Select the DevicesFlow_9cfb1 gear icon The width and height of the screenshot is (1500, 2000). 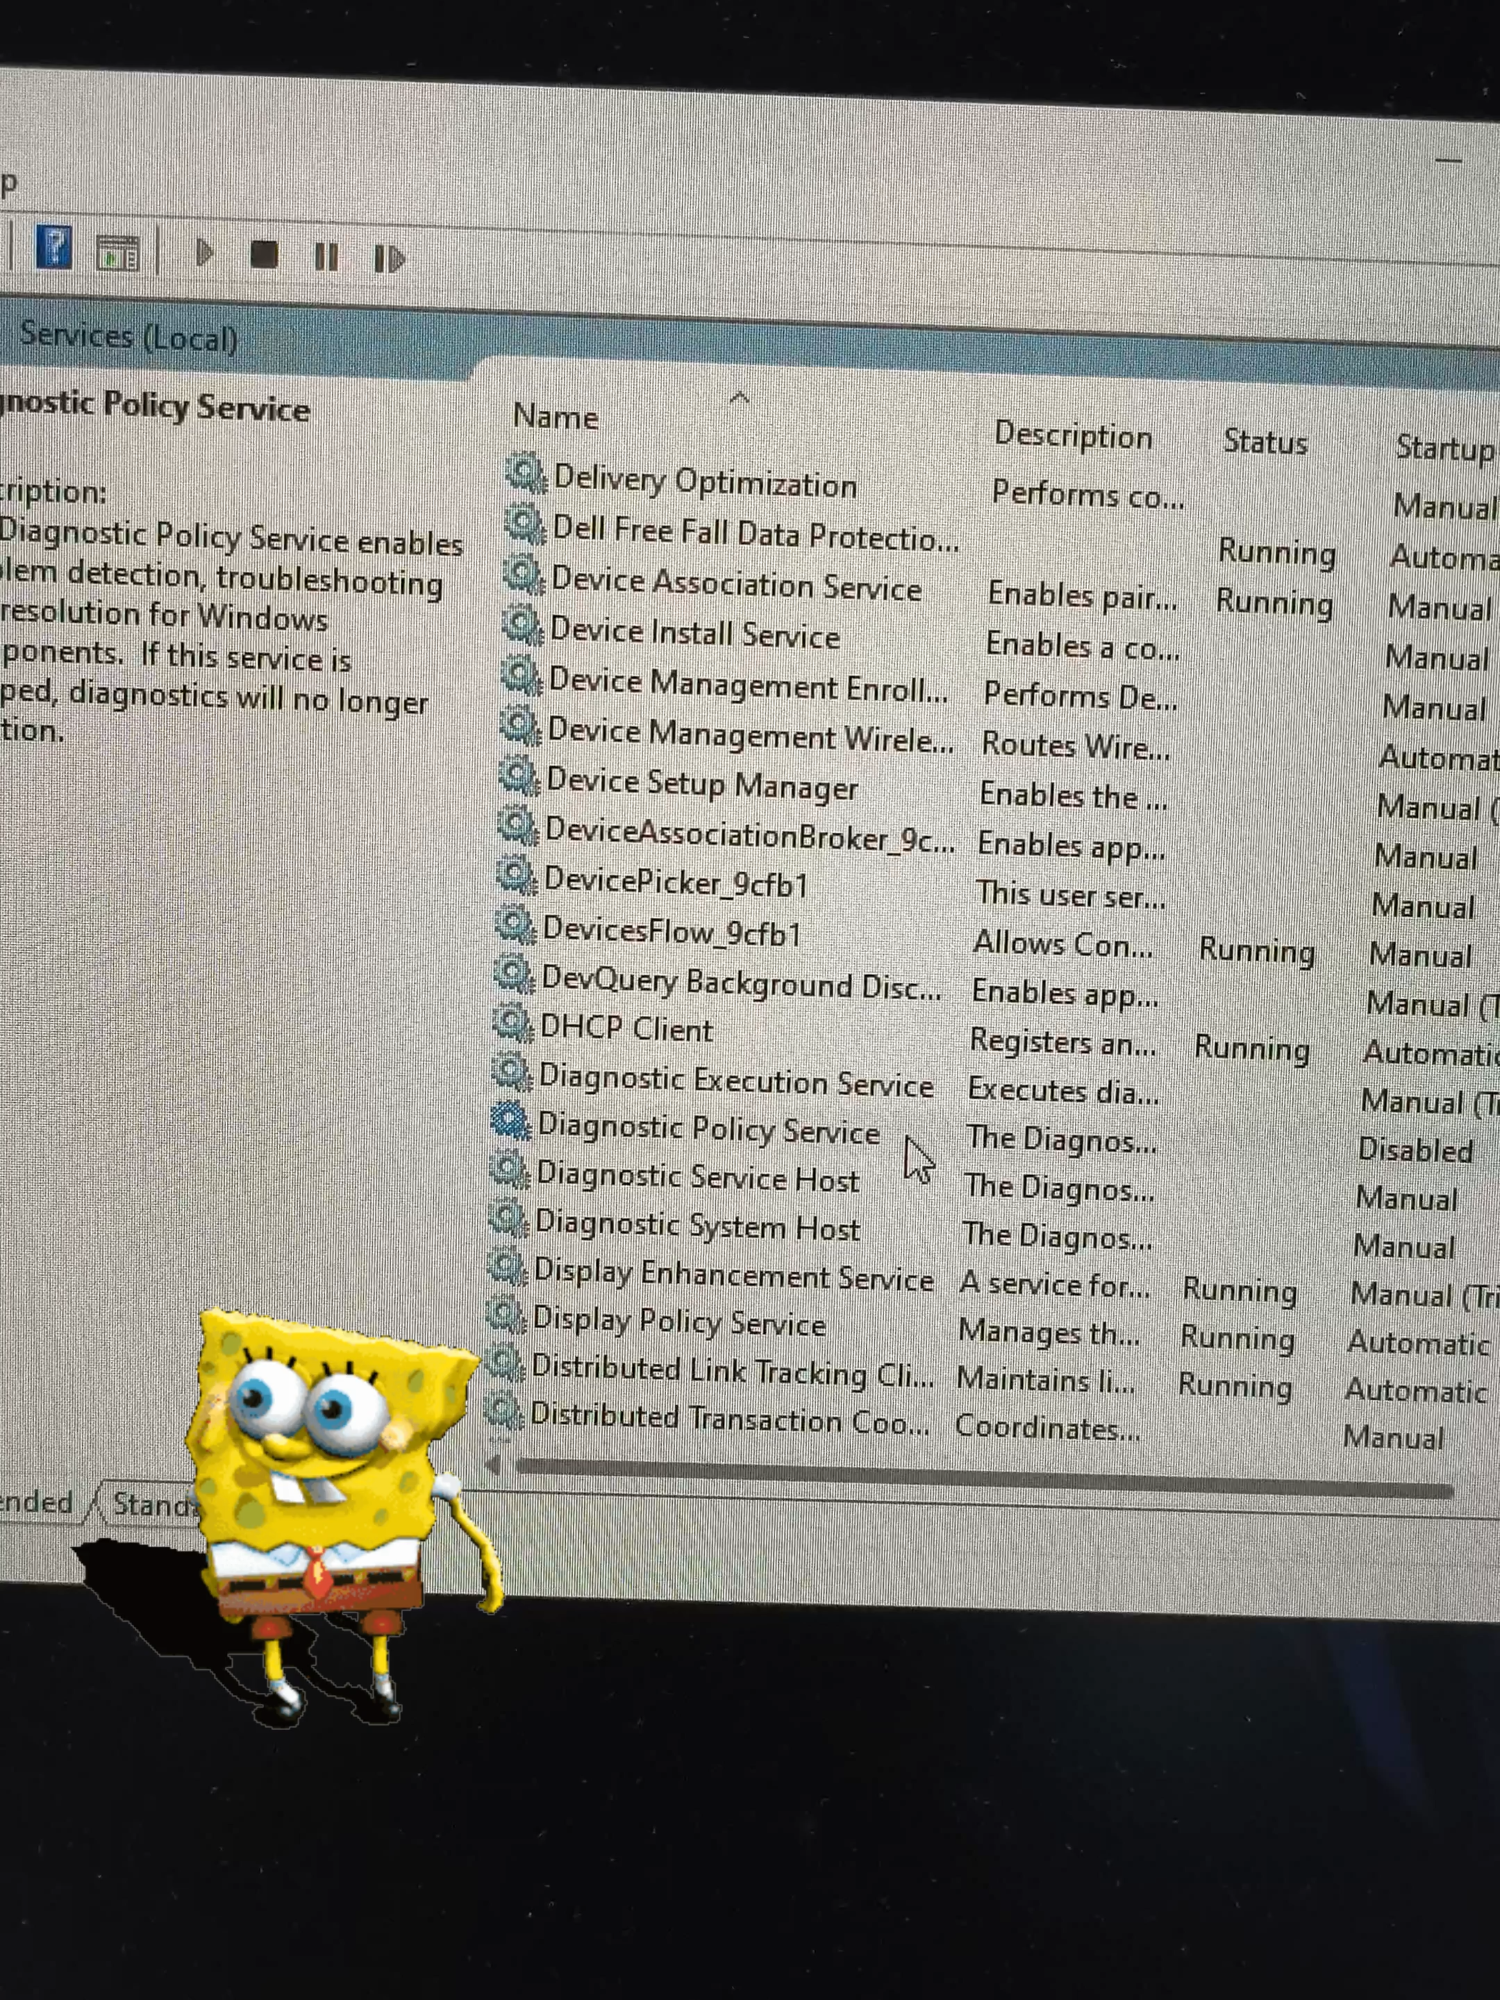516,925
